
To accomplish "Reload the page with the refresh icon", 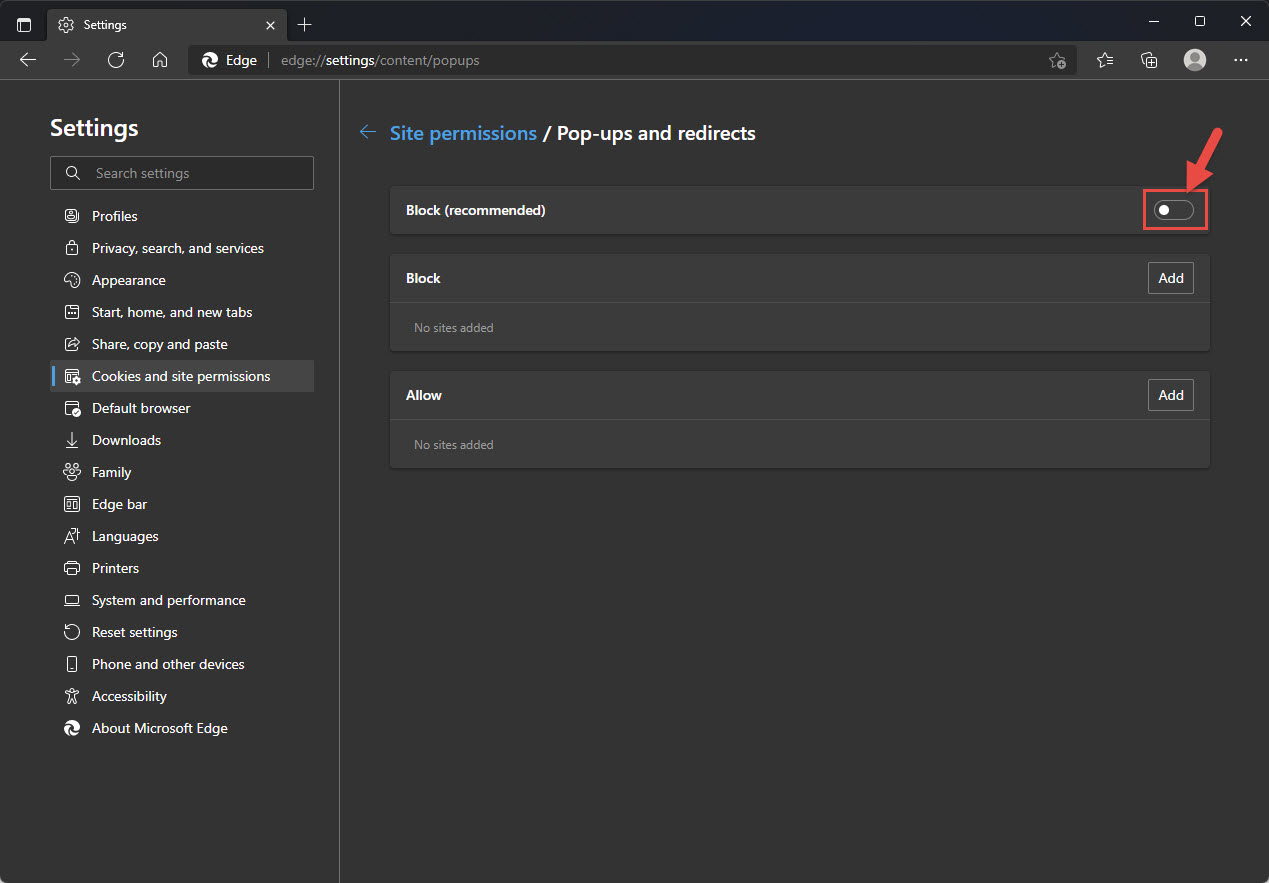I will tap(116, 60).
